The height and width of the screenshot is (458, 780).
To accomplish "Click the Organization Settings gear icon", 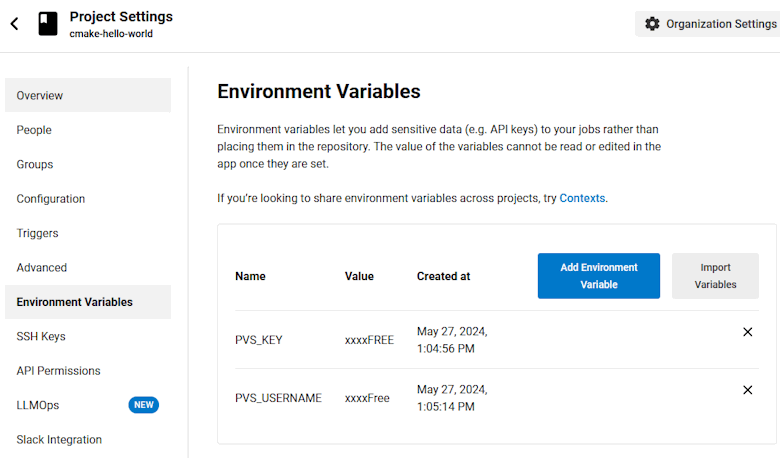I will 652,24.
